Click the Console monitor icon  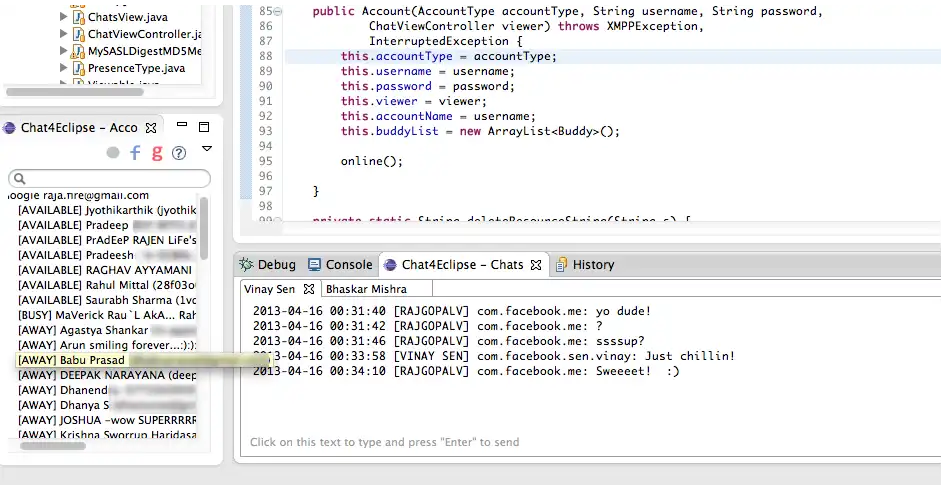point(314,264)
